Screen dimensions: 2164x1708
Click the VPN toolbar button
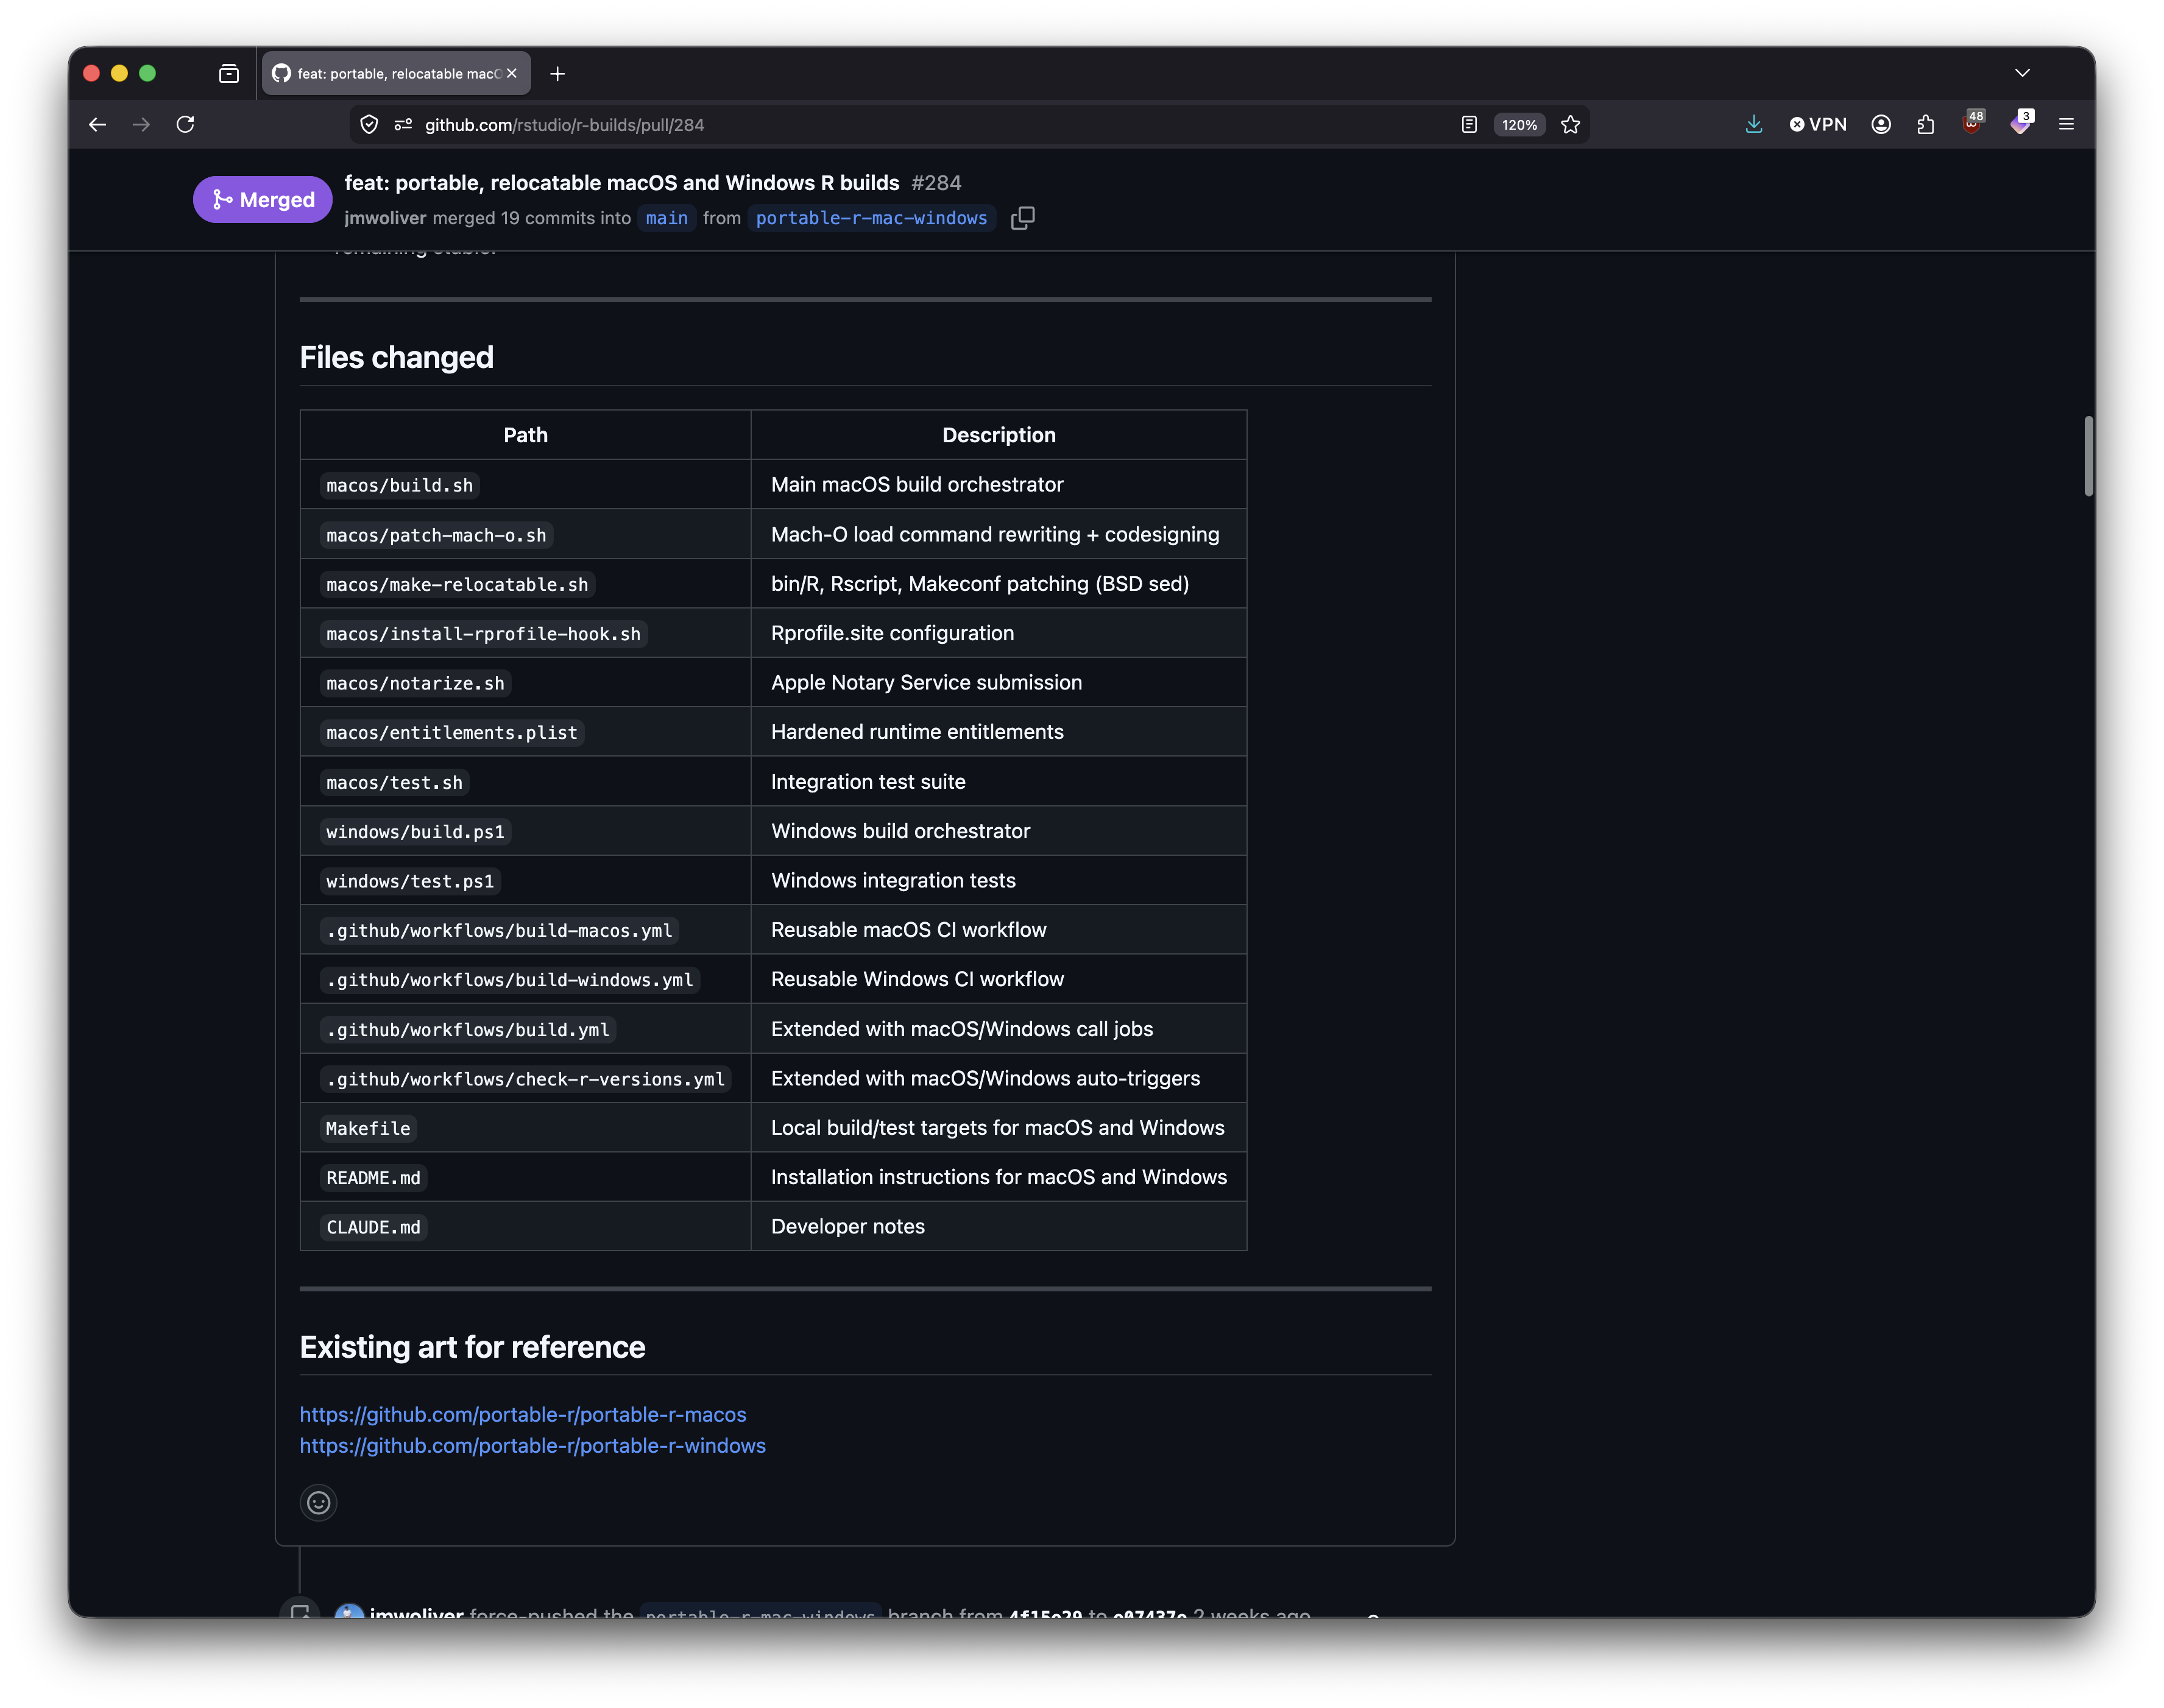(1818, 125)
